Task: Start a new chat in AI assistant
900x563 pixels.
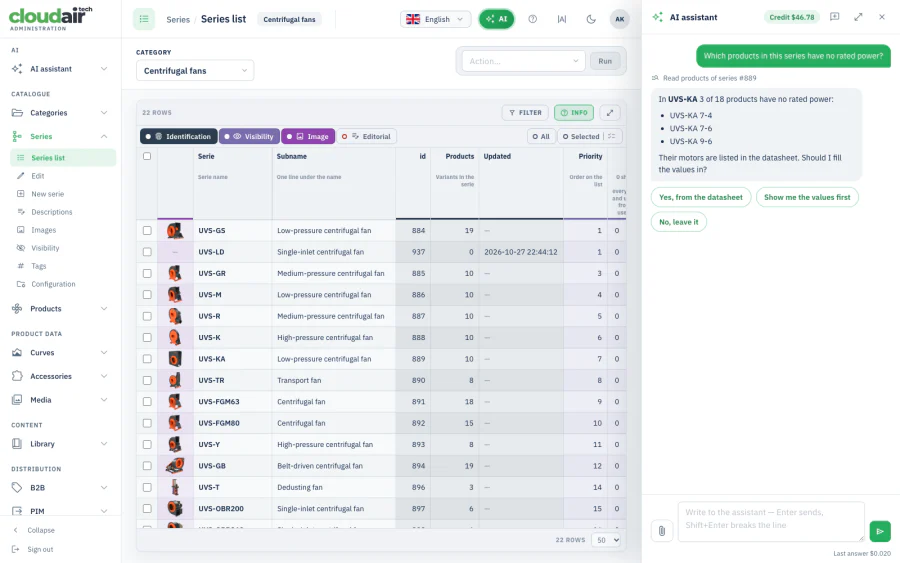Action: point(835,17)
